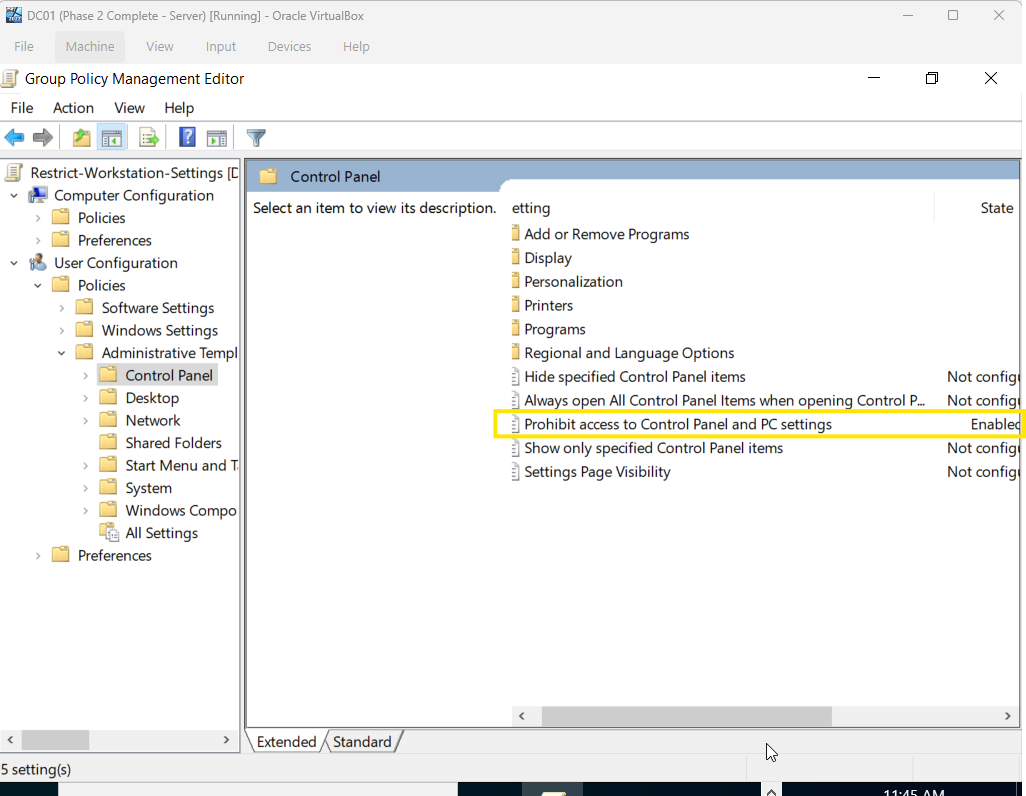1026x796 pixels.
Task: Click the Settings Page Visibility policy icon
Action: click(x=516, y=471)
